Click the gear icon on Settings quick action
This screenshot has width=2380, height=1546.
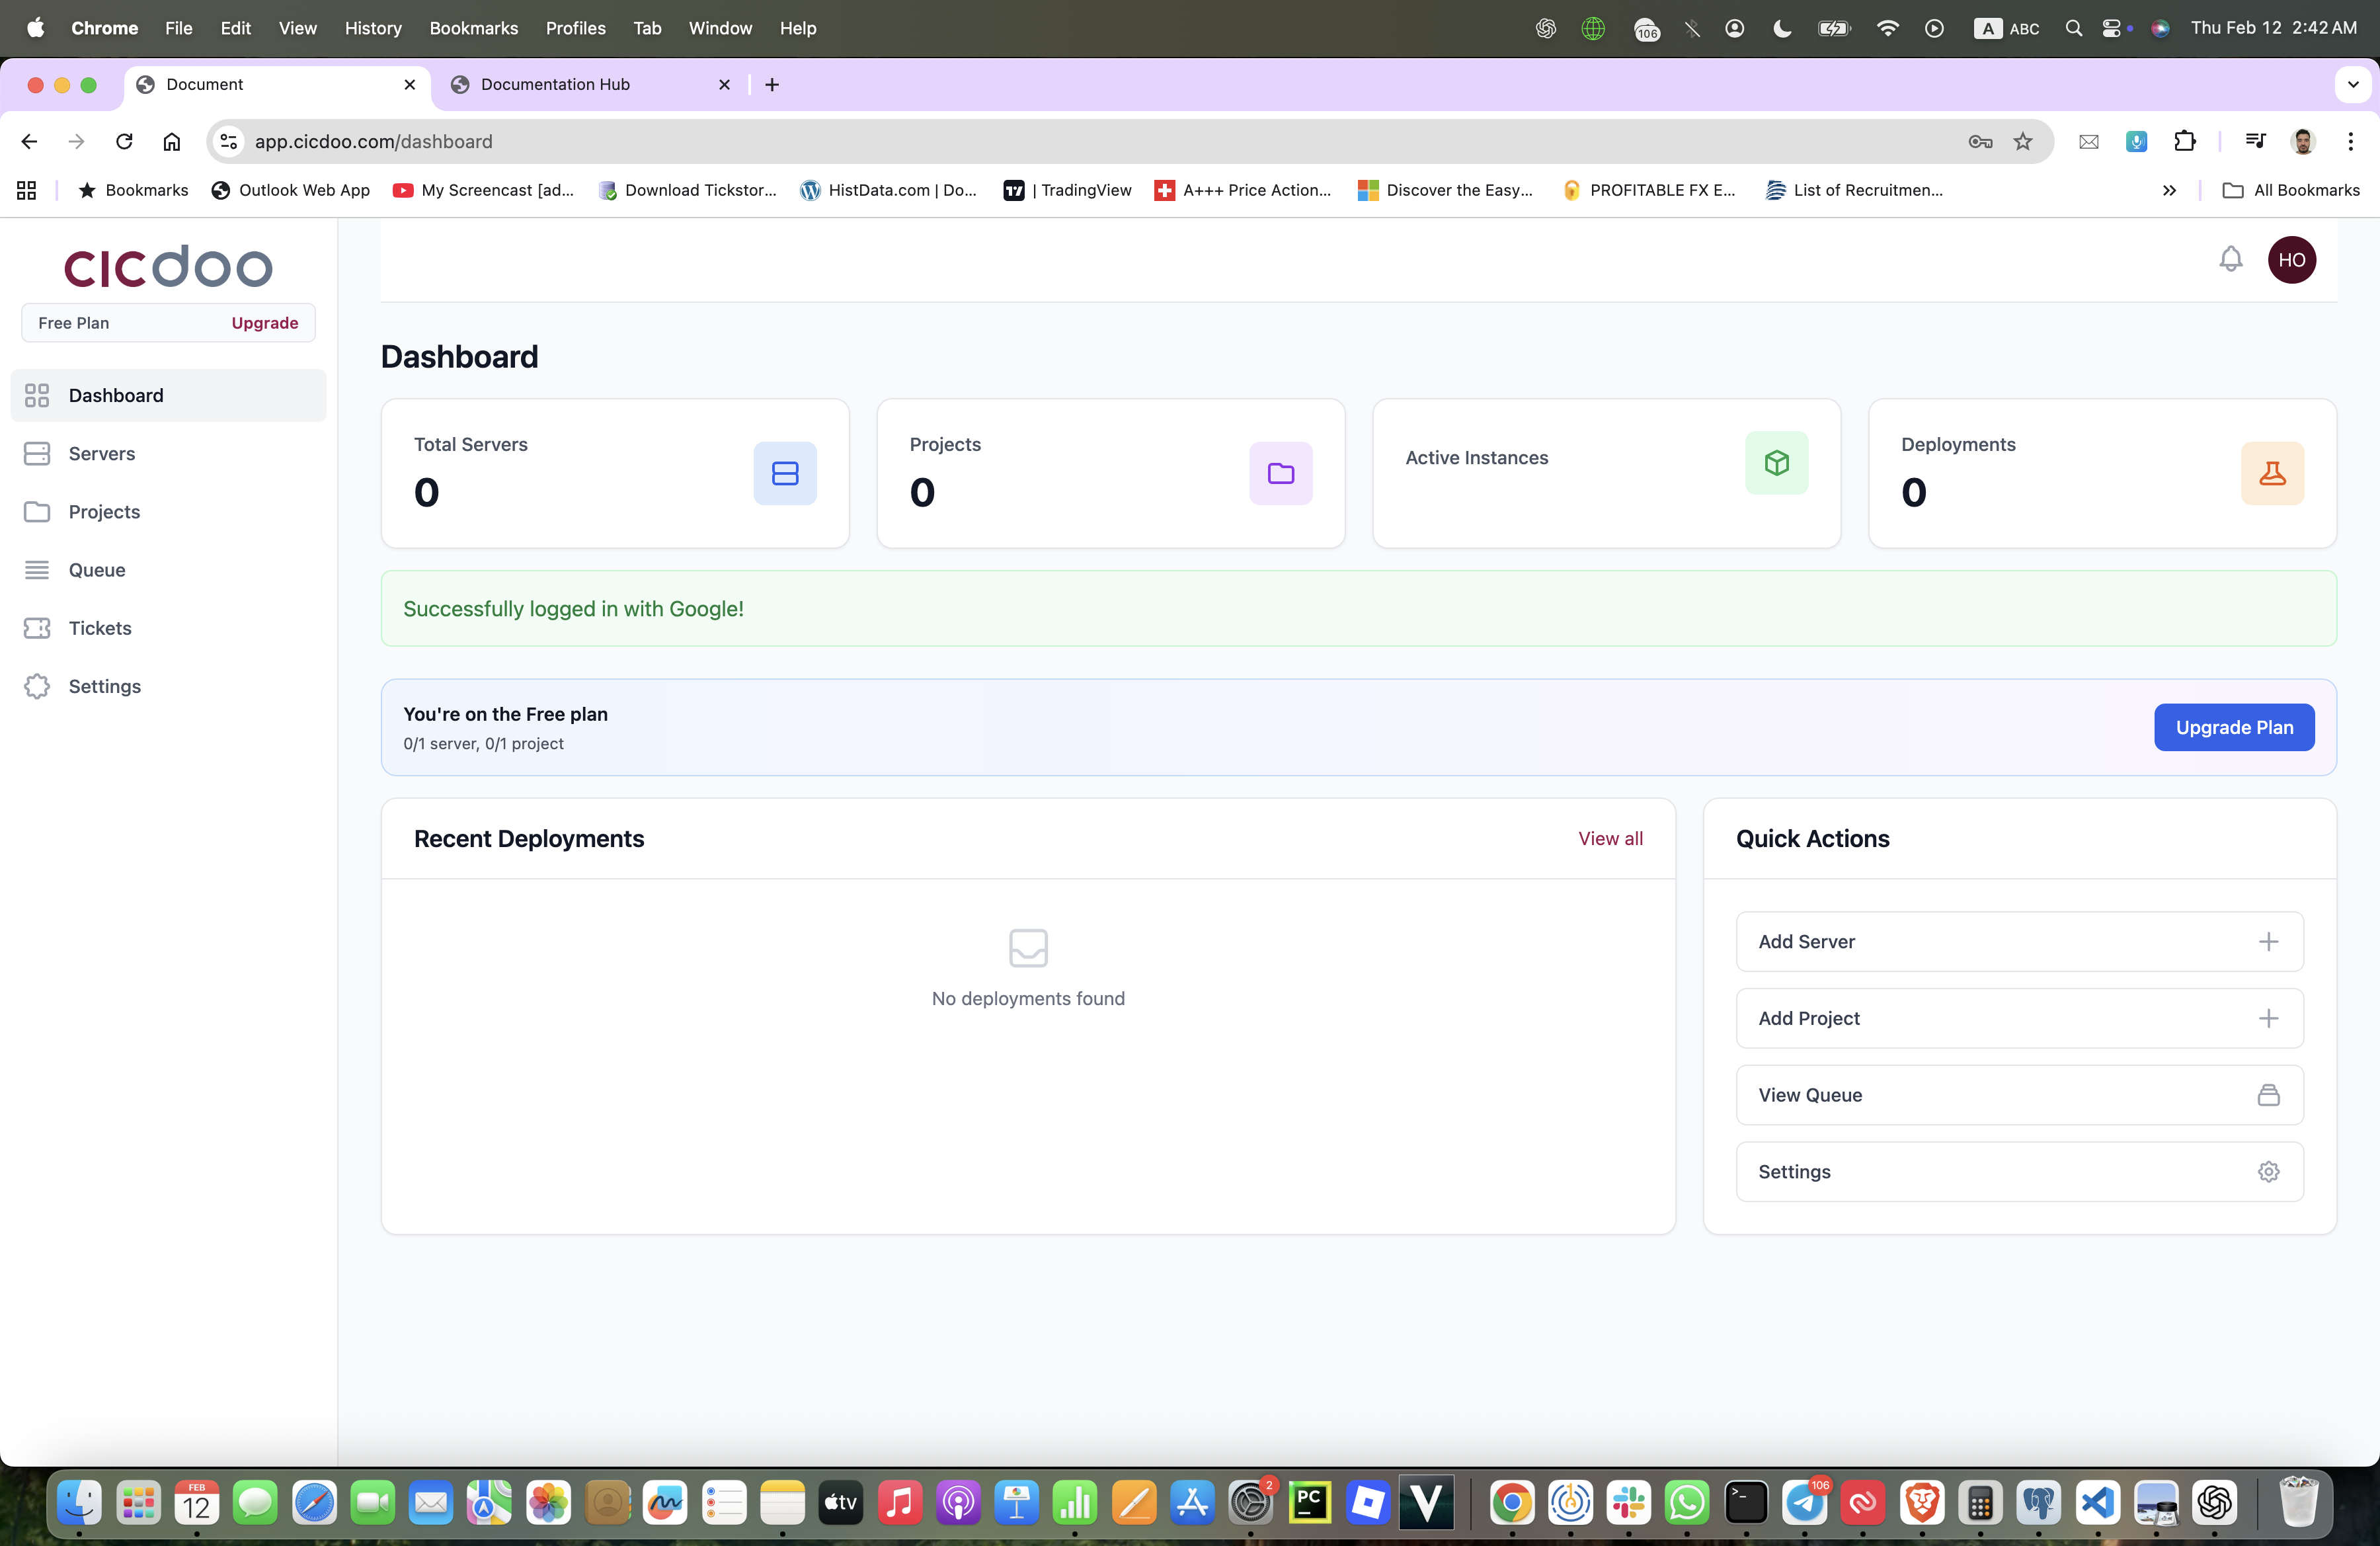[2268, 1171]
